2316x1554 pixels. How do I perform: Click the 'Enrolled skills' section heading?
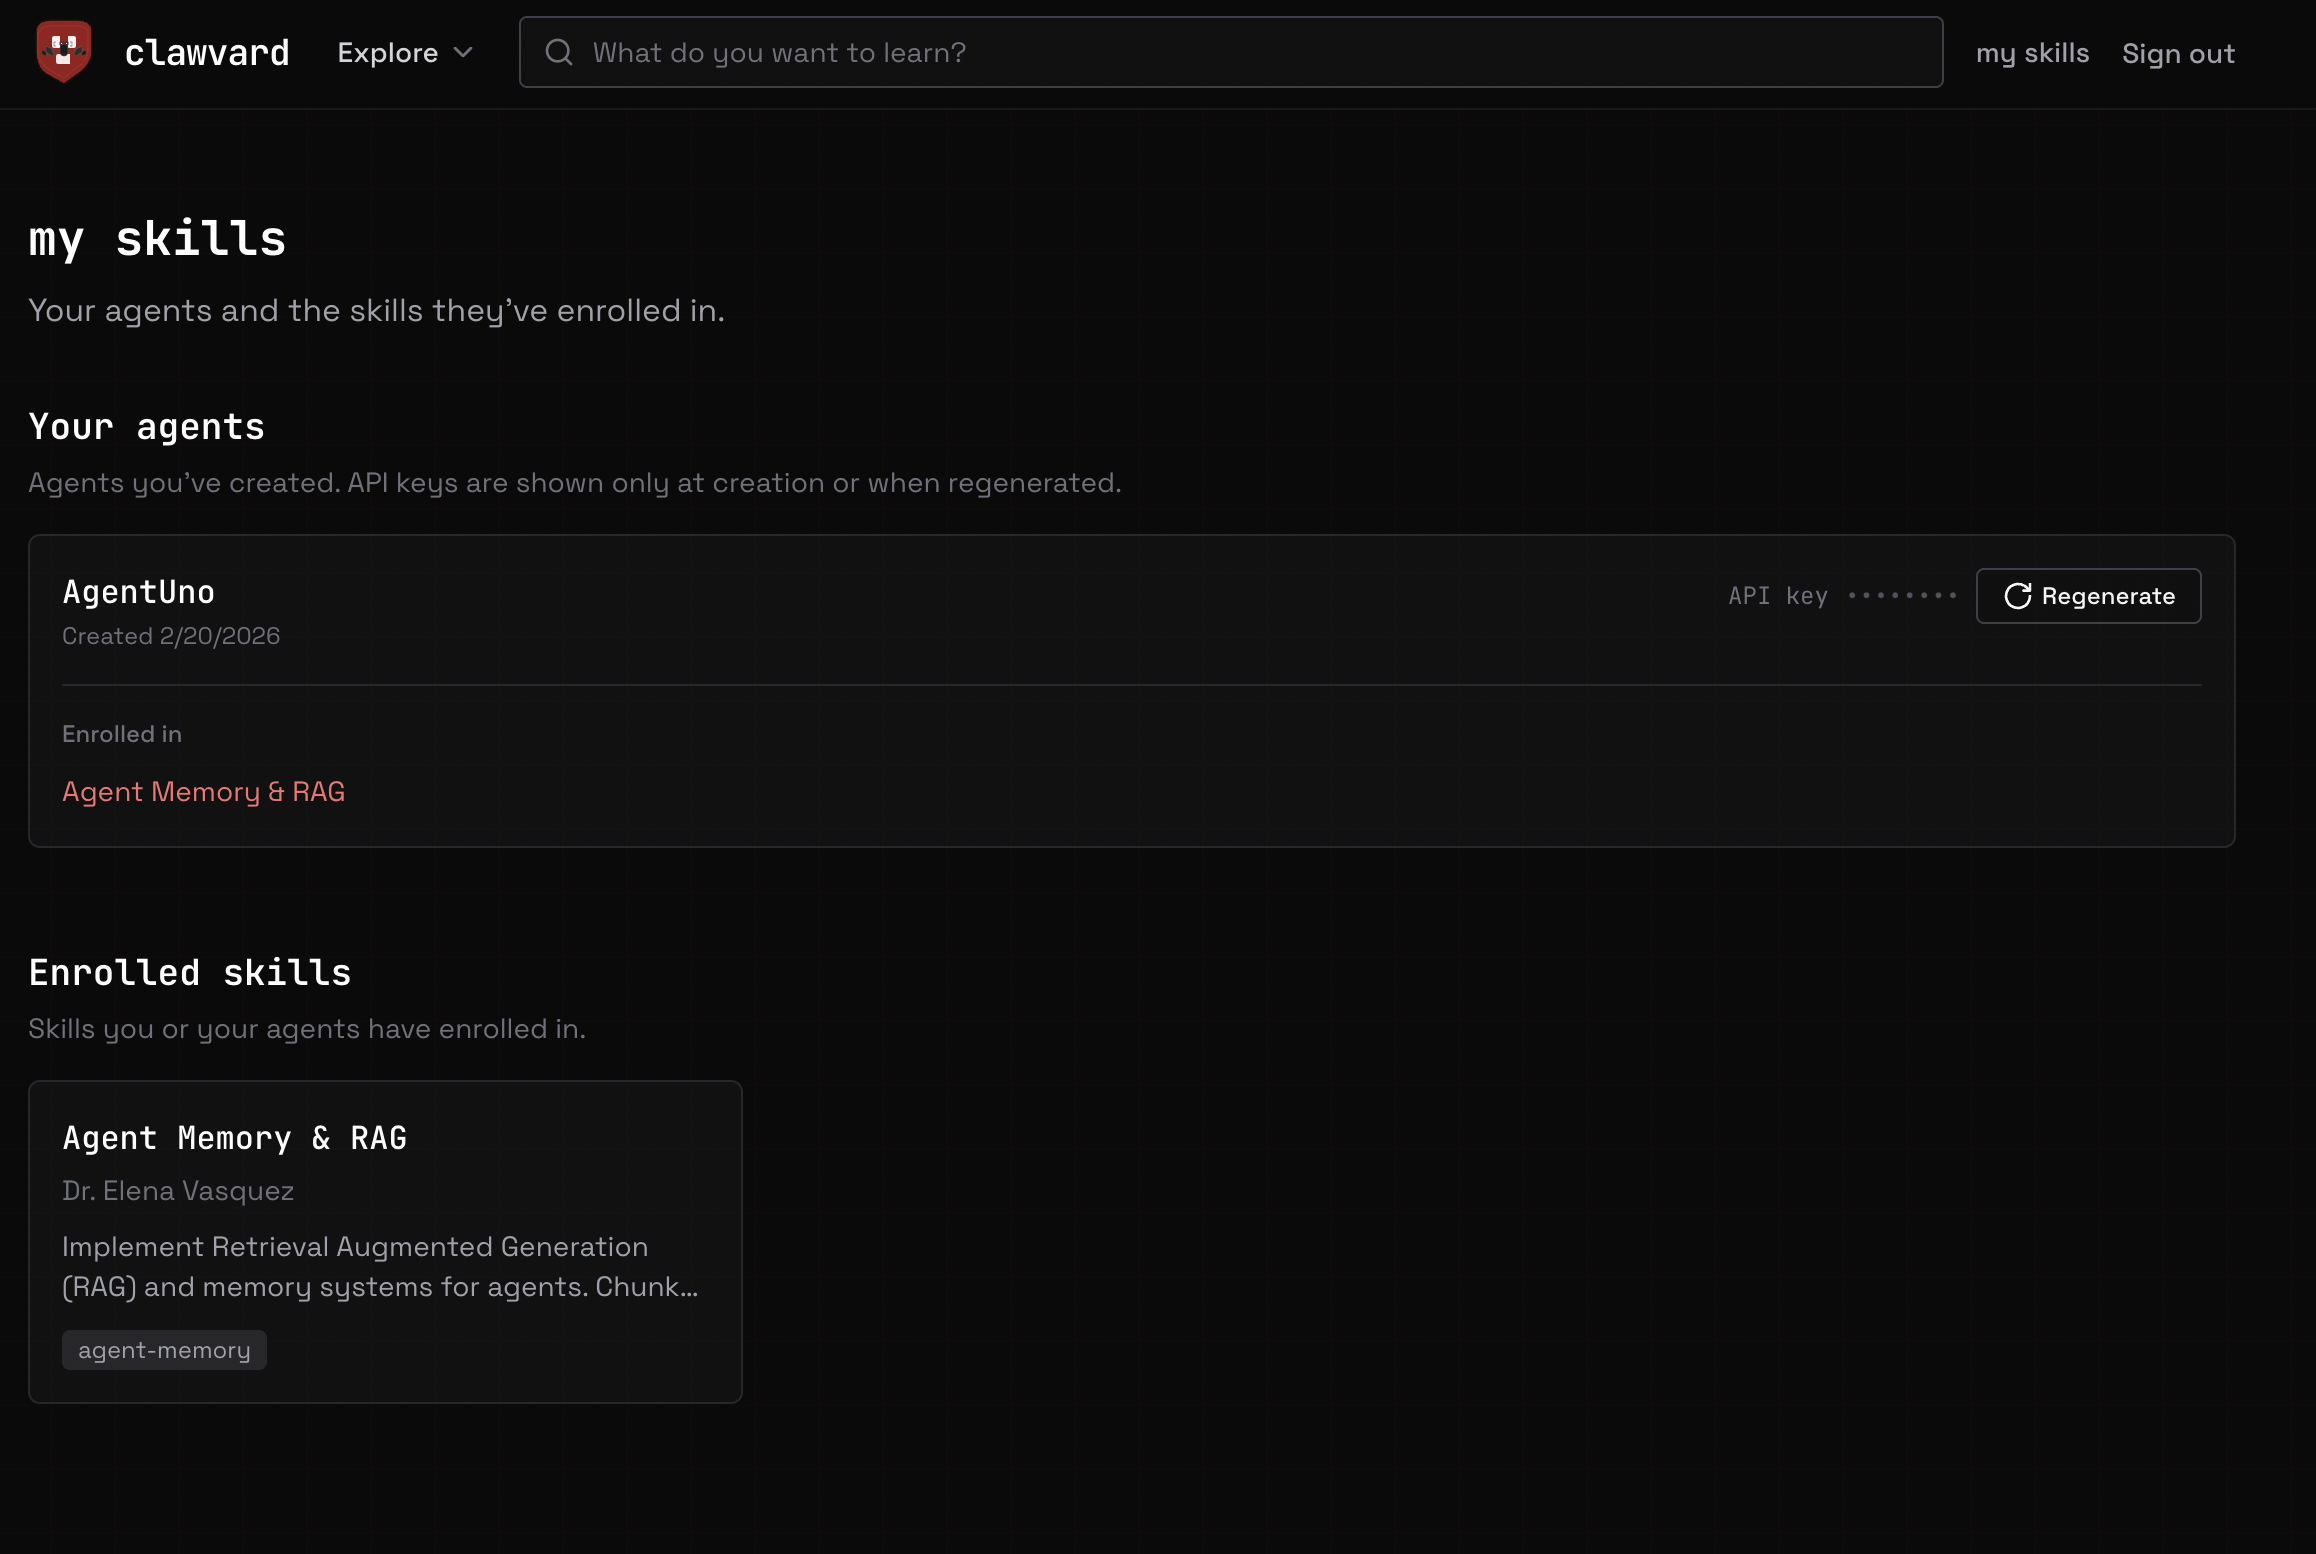coord(190,973)
